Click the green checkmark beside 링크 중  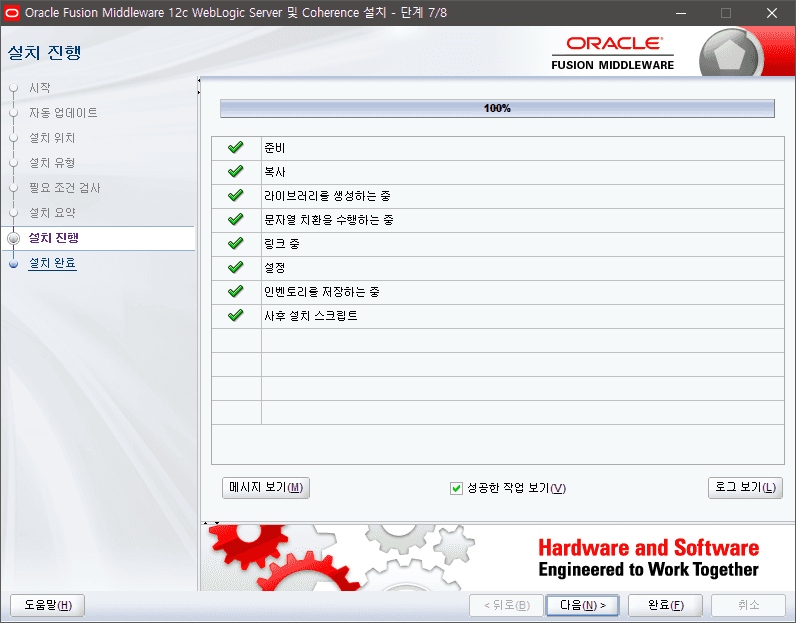(236, 244)
